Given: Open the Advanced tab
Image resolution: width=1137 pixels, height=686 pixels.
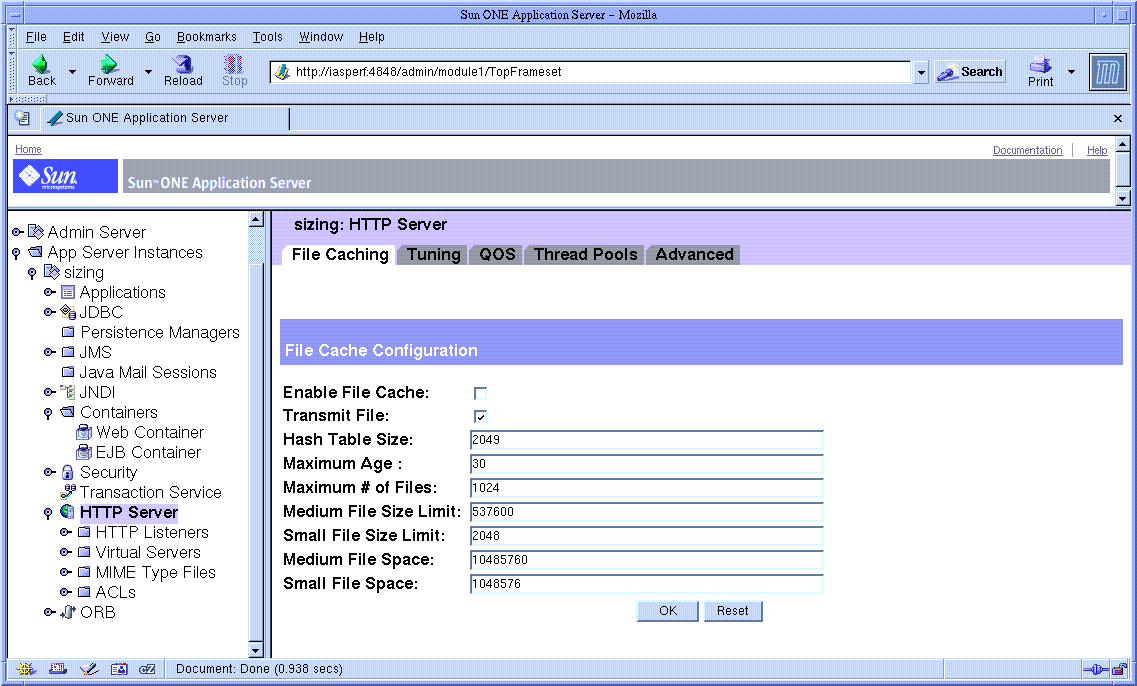Looking at the screenshot, I should click(694, 255).
